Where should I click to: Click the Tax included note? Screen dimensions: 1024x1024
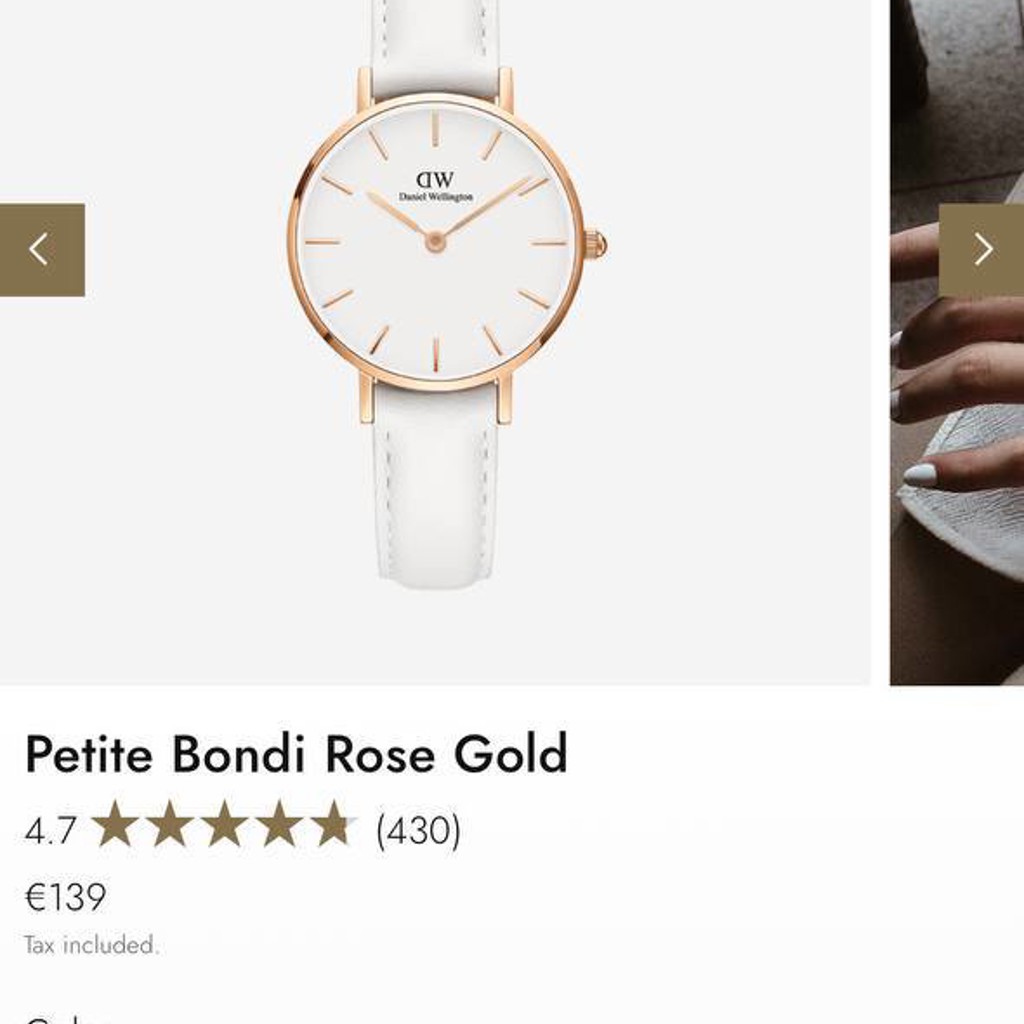91,945
